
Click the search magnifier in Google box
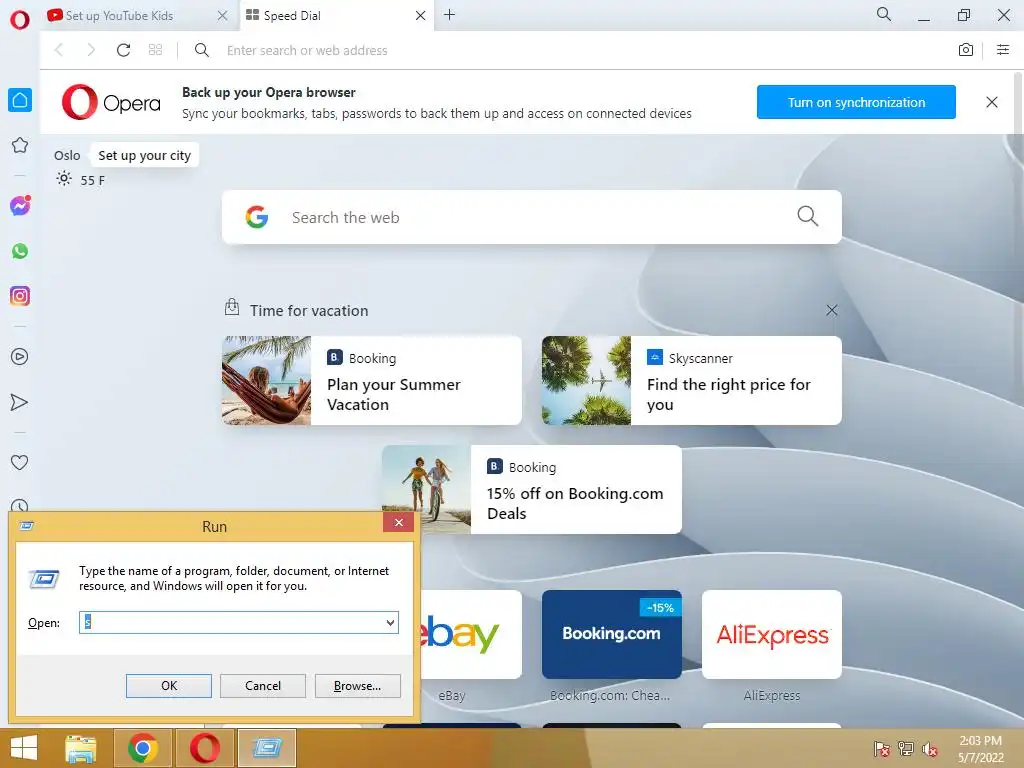(808, 216)
